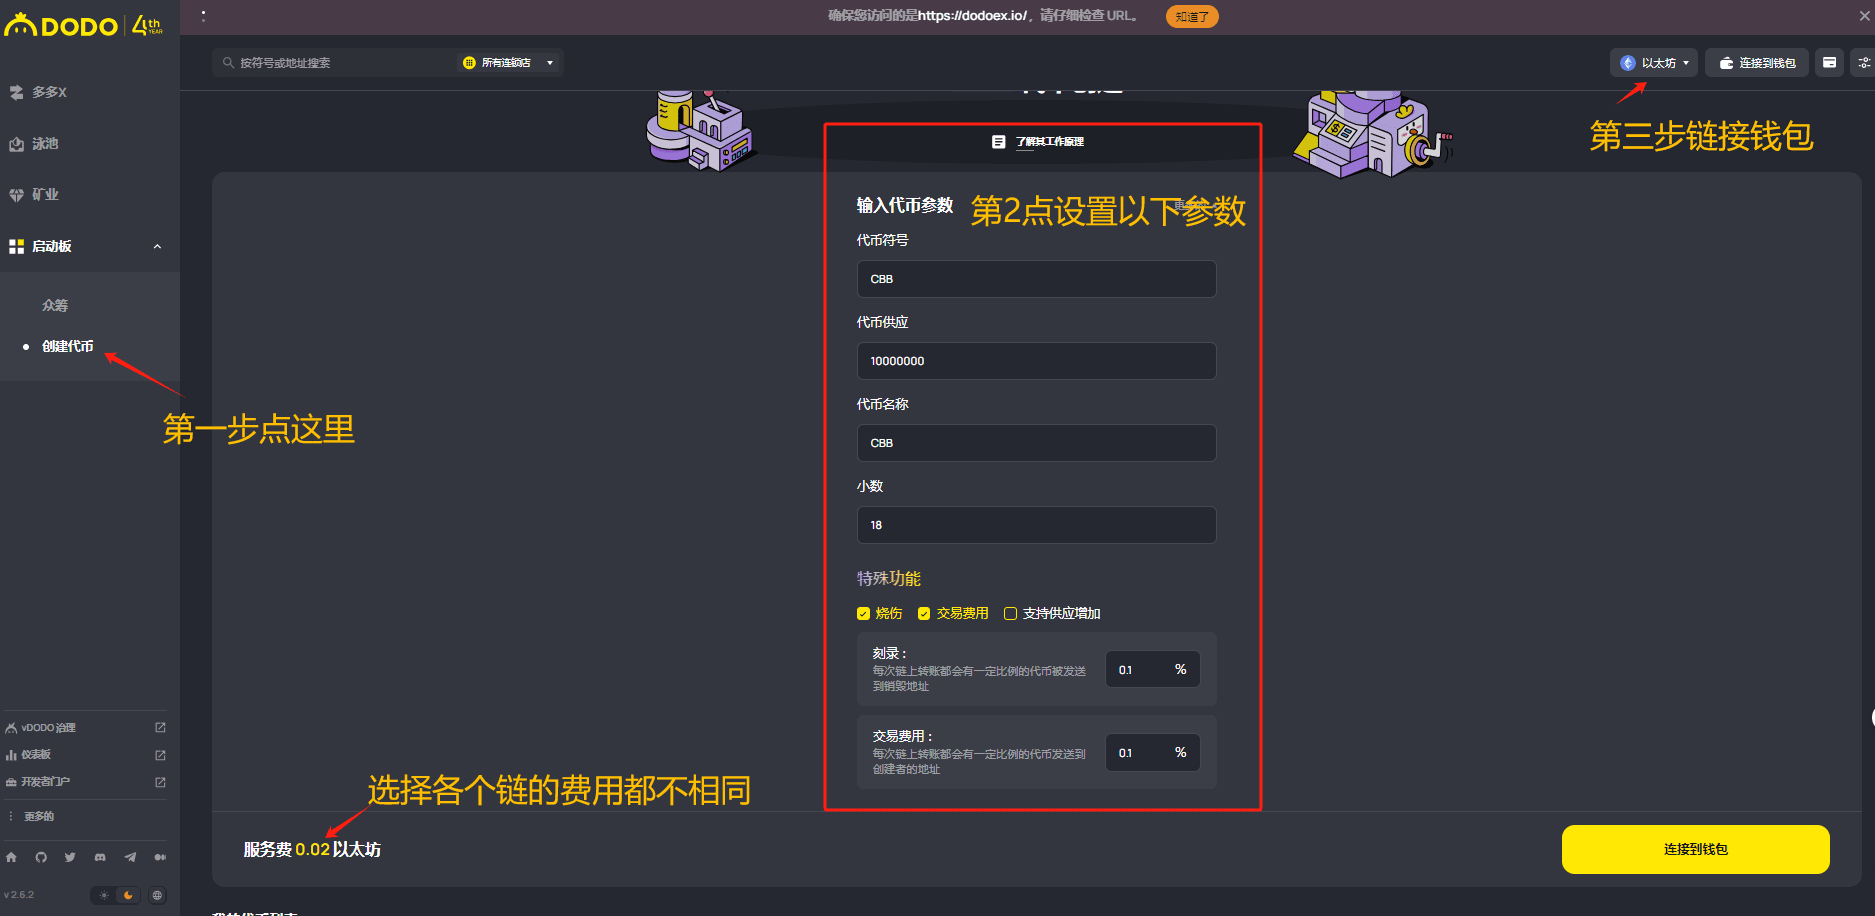
Task: Switch to light theme sun toggle
Action: (104, 895)
